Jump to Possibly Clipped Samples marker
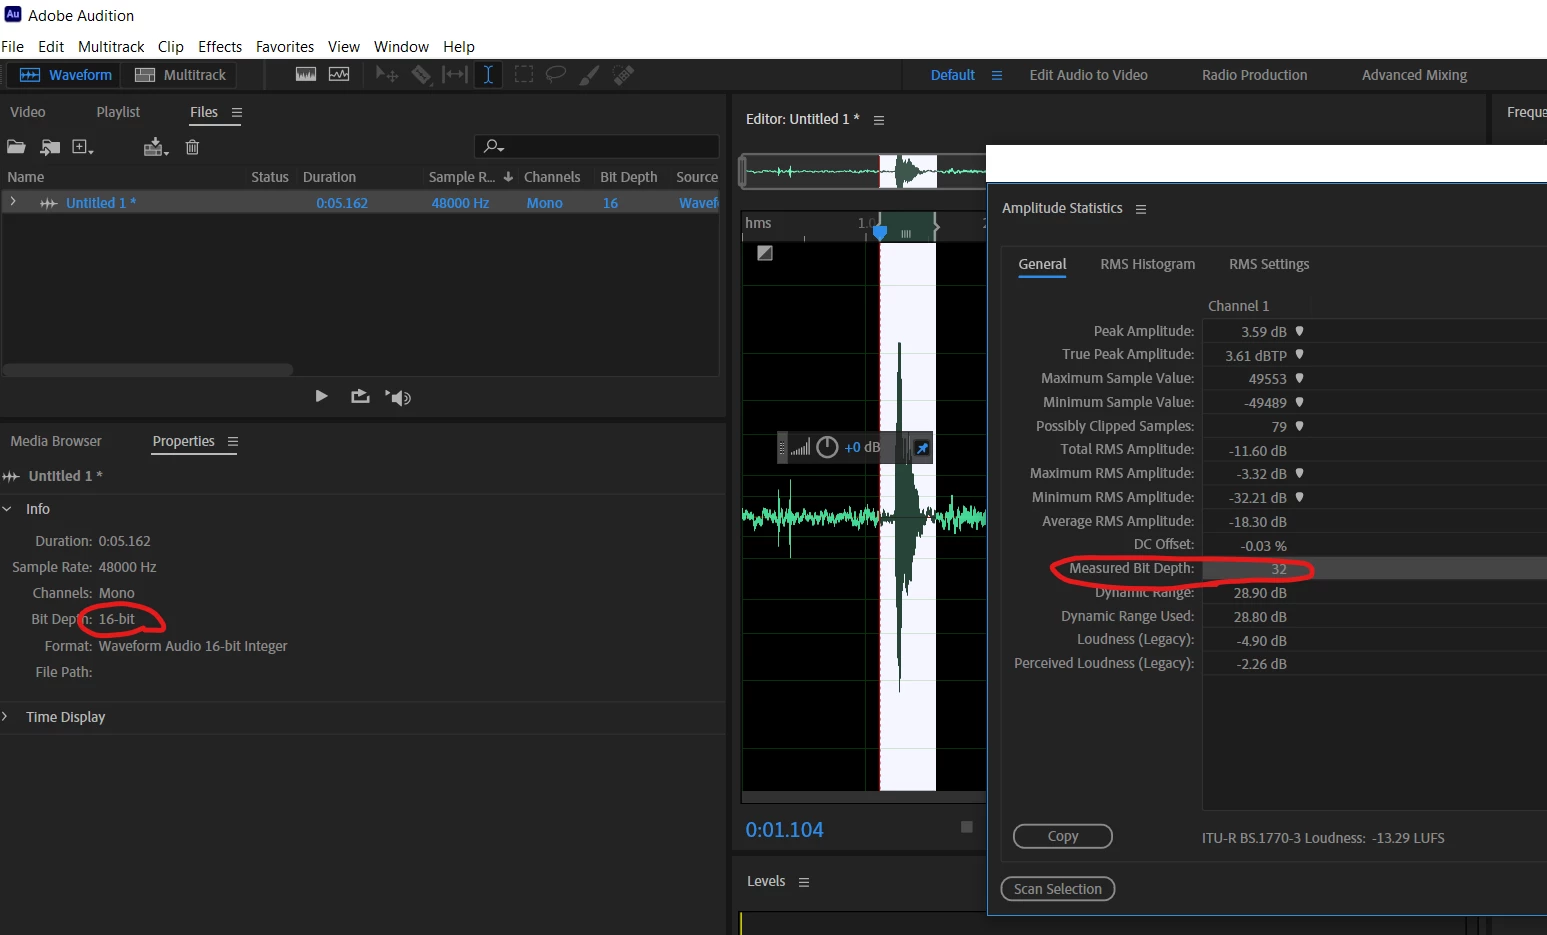 tap(1299, 426)
